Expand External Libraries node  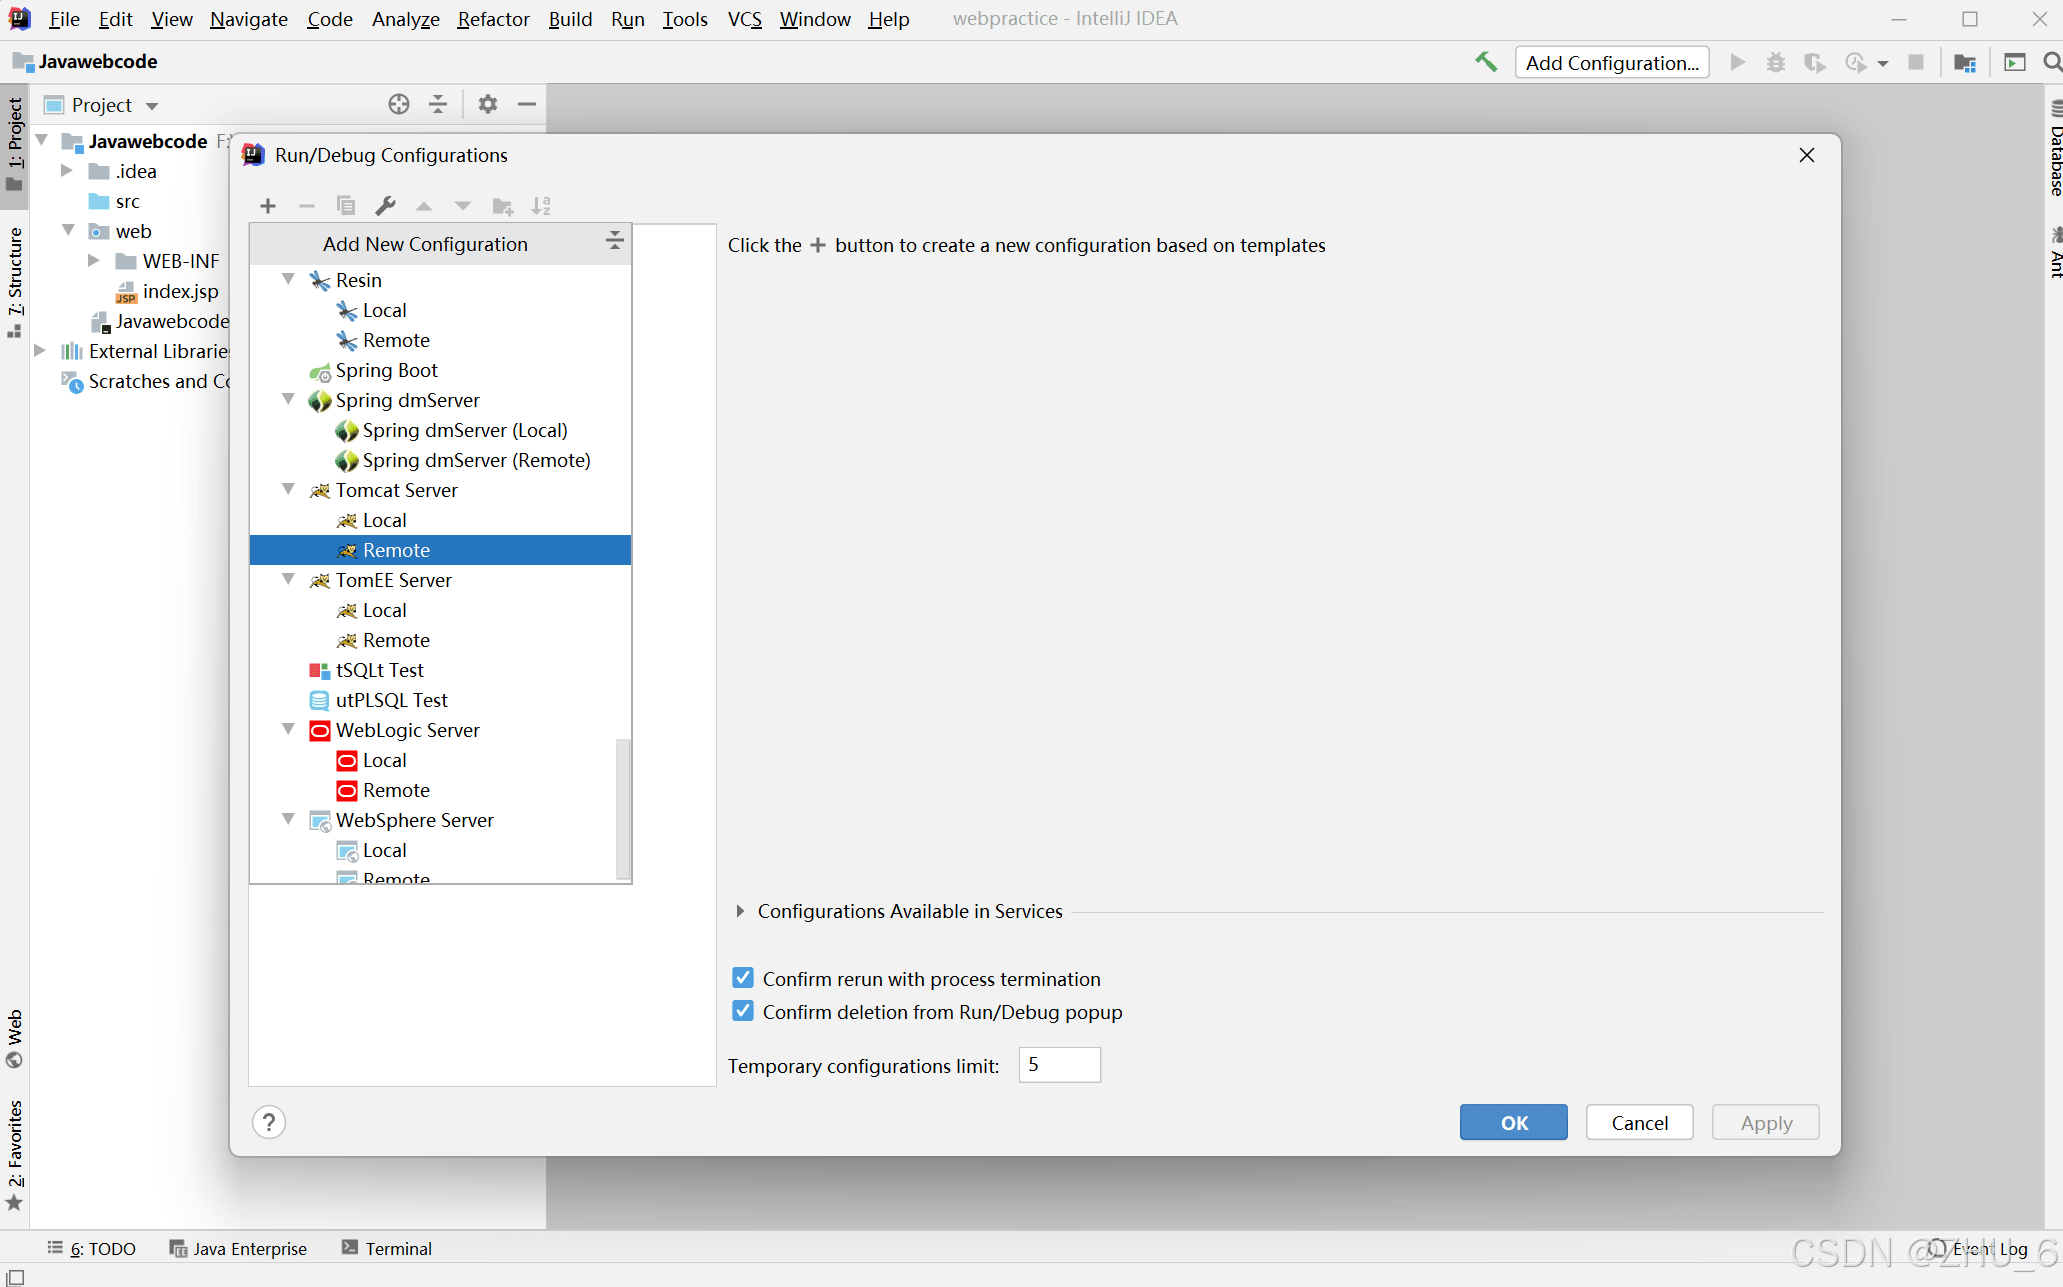click(x=40, y=350)
